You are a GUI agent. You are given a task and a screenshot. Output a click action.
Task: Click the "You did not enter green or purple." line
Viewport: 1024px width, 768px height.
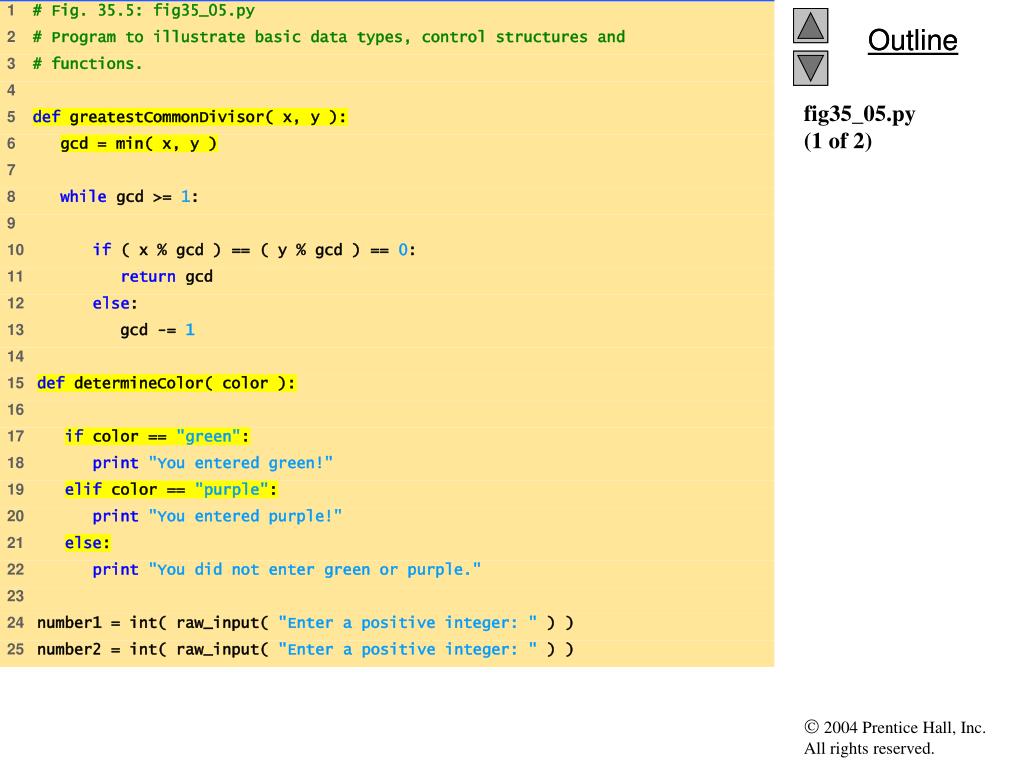(287, 569)
